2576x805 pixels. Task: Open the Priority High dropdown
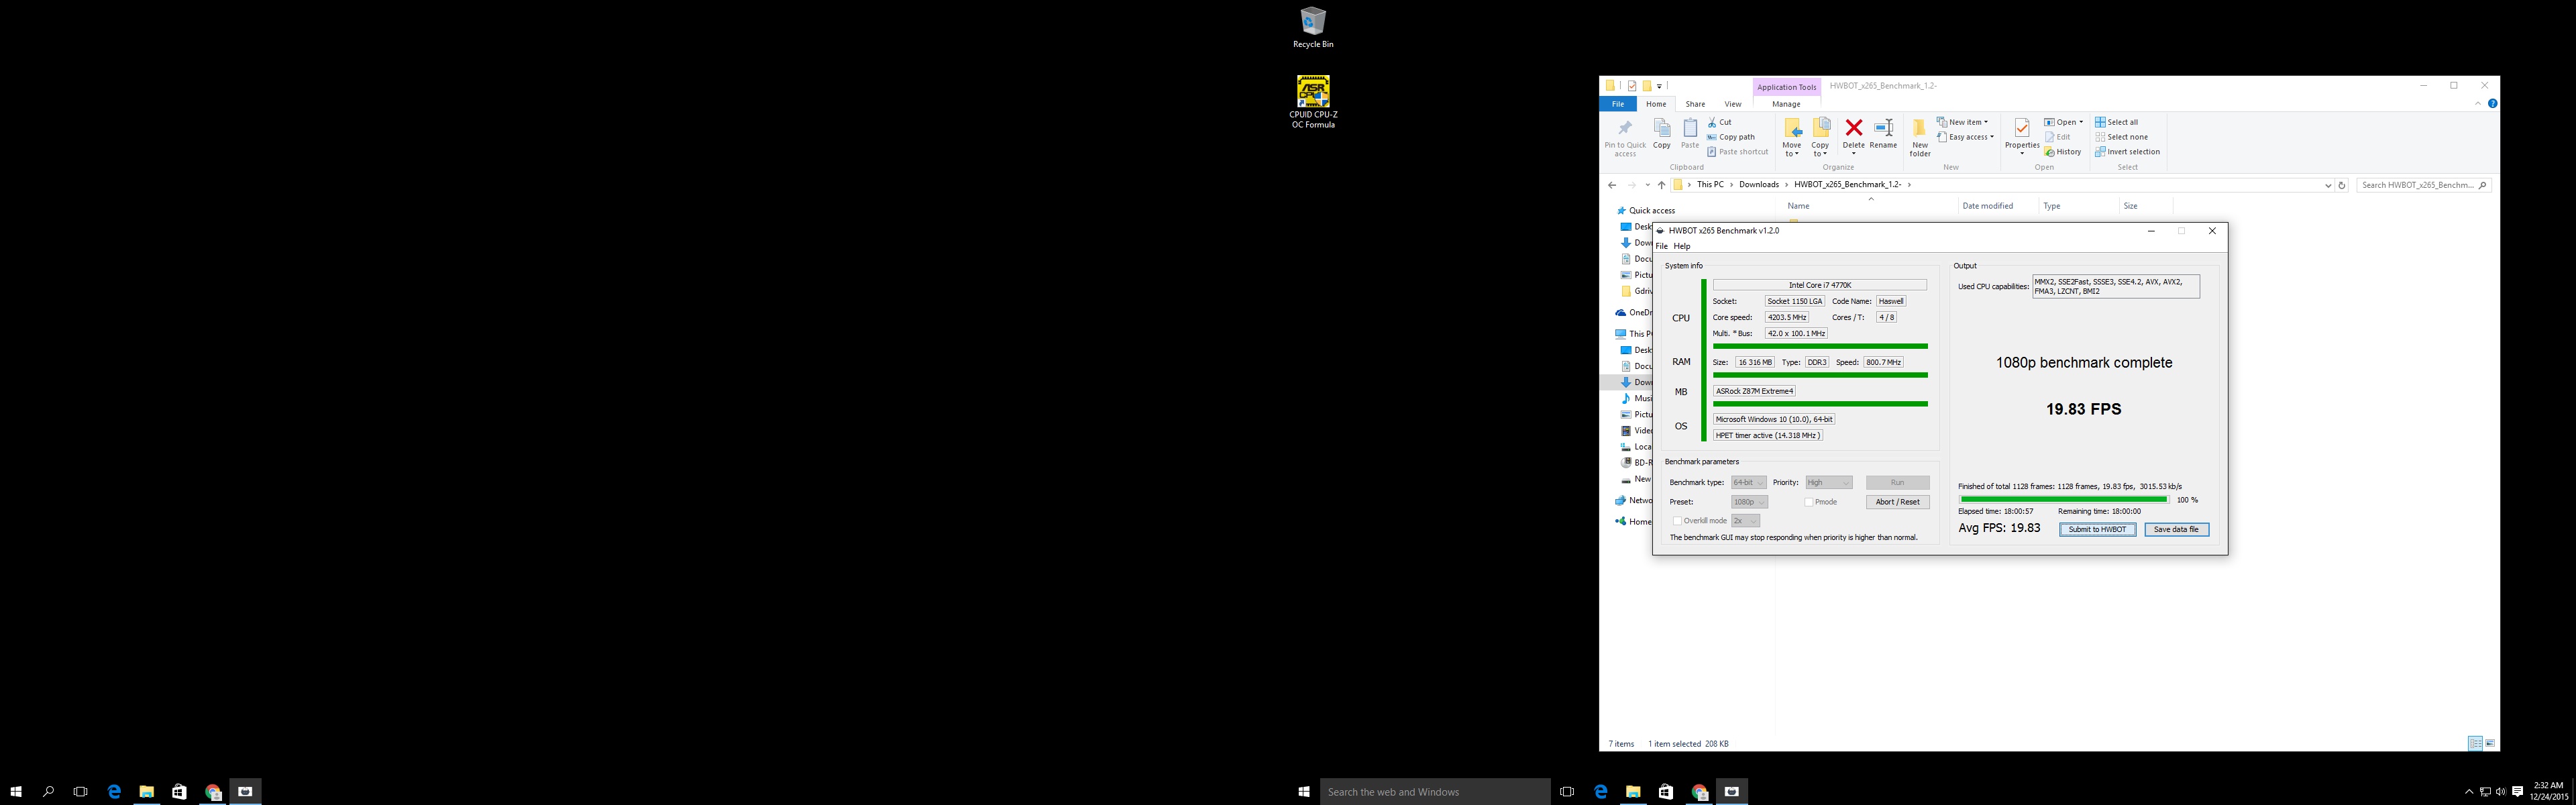1829,483
